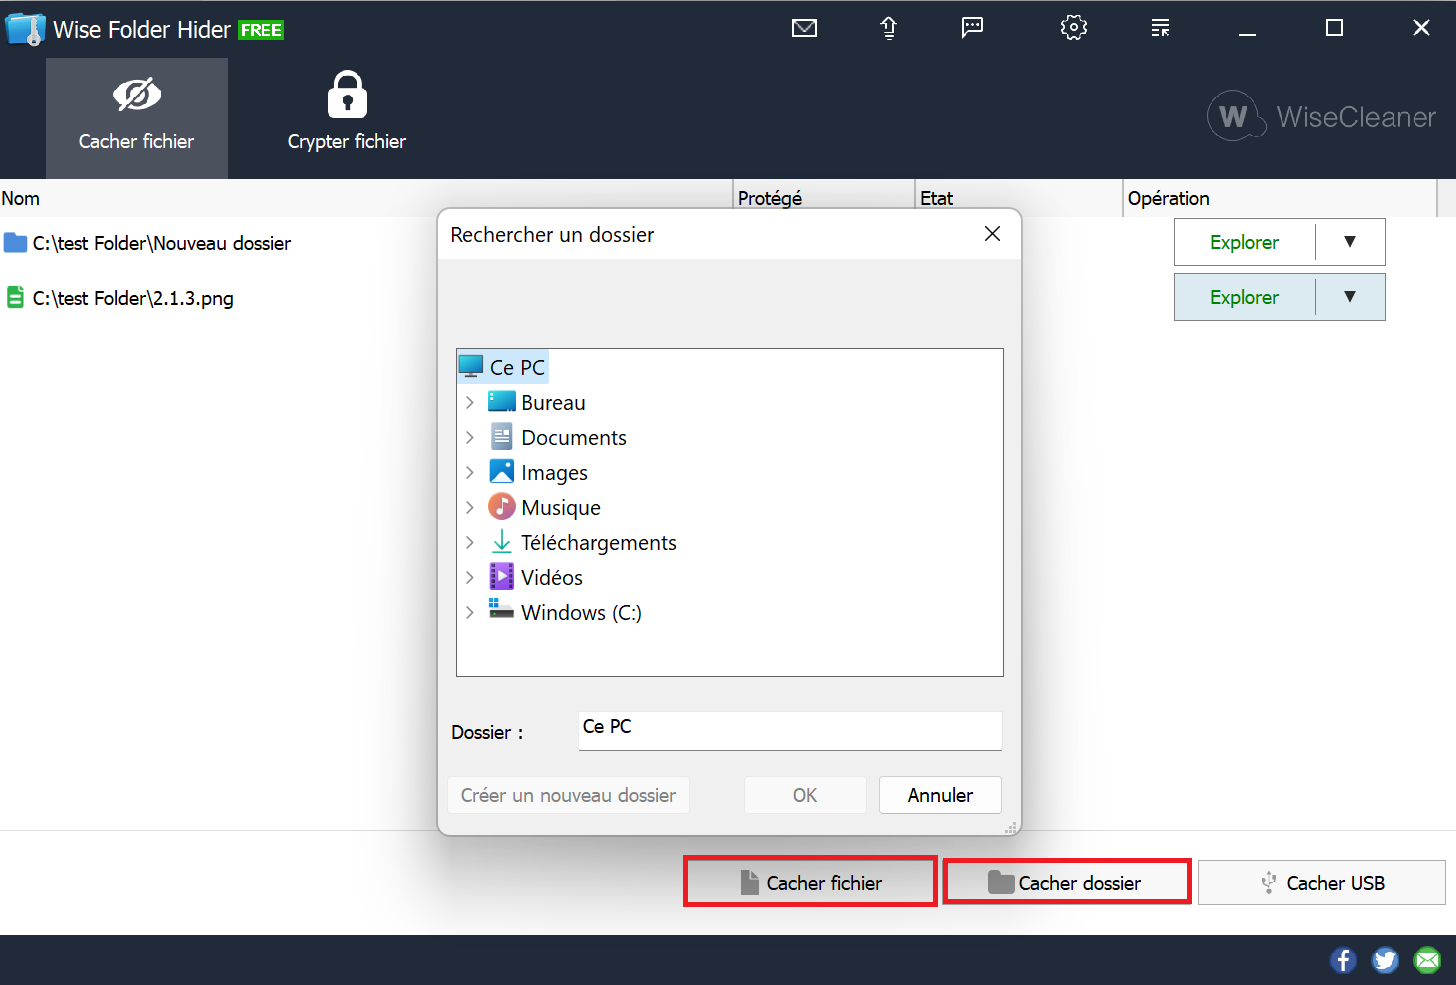Expand the Windows (C:) tree node
Screen dimensions: 1456x985
click(x=469, y=612)
